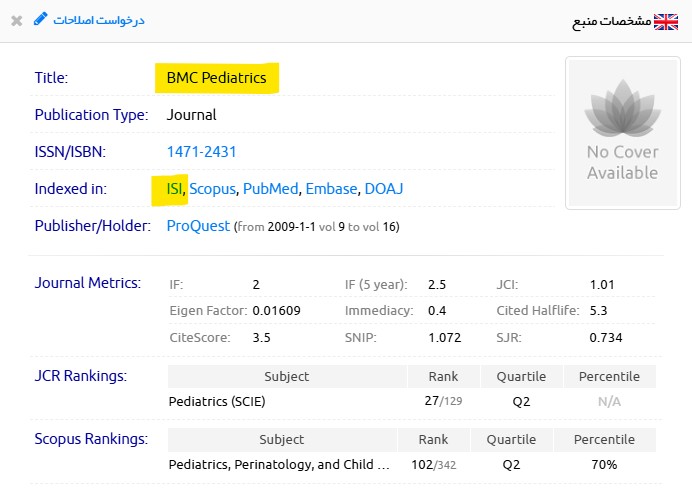The width and height of the screenshot is (692, 500).
Task: Open ISSN 1471-2431 link
Action: coord(201,152)
